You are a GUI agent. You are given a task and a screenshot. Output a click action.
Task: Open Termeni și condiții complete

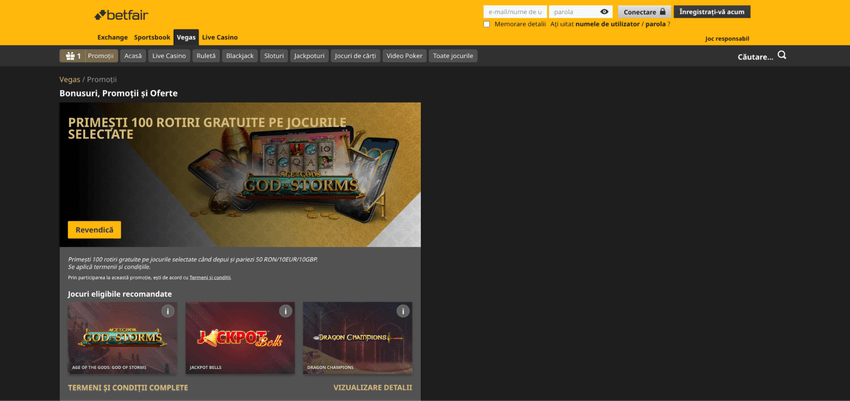(x=128, y=387)
